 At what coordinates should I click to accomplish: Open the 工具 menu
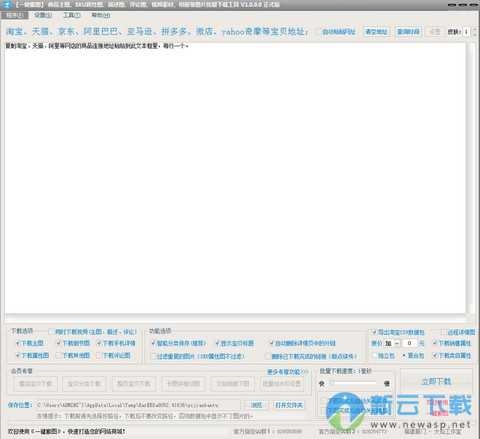tap(72, 15)
